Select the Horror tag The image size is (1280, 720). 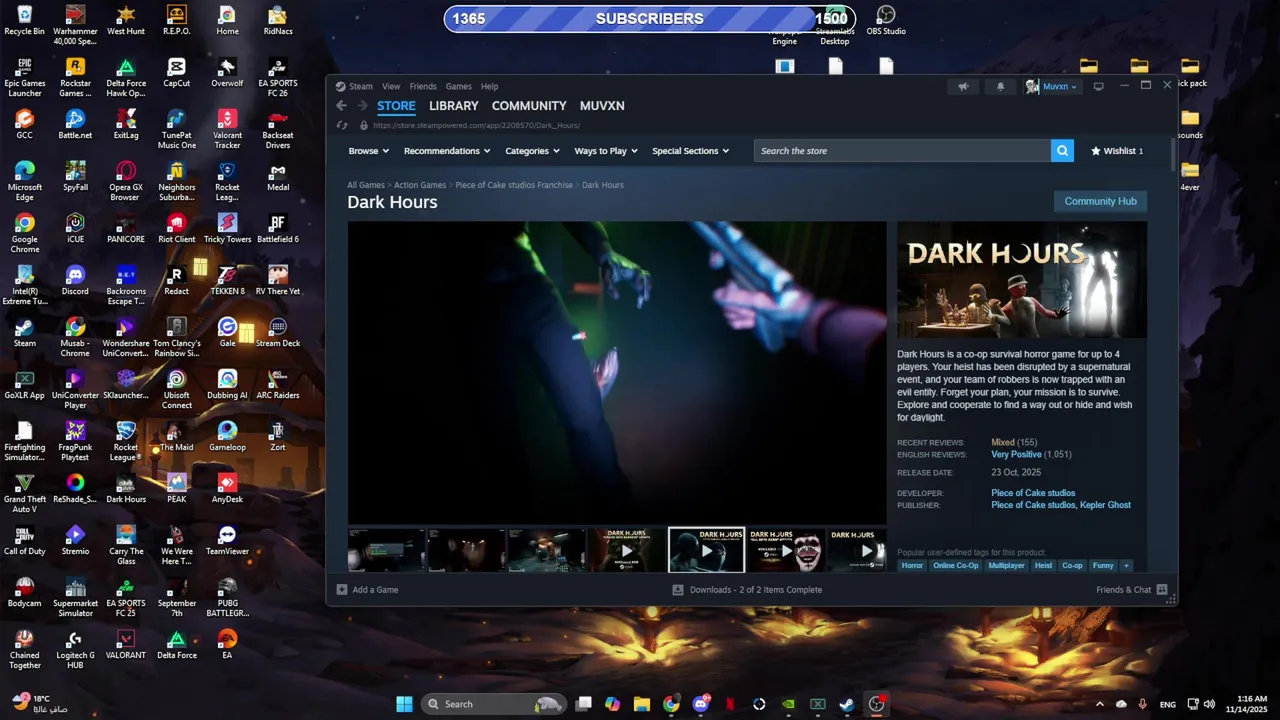click(x=912, y=566)
